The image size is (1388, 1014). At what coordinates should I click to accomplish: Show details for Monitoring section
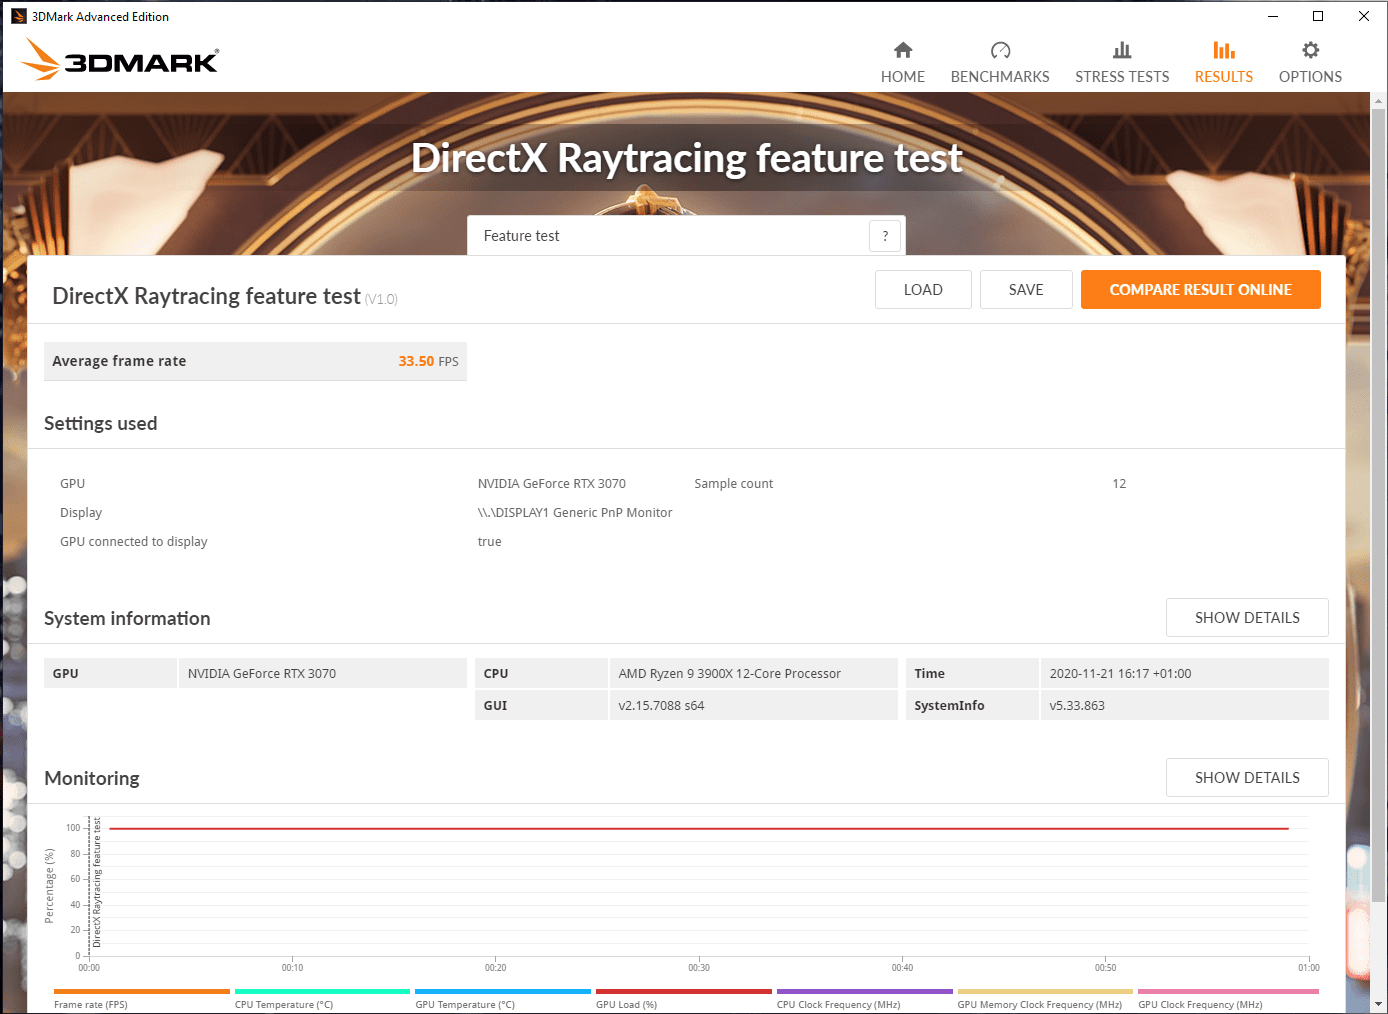coord(1247,778)
